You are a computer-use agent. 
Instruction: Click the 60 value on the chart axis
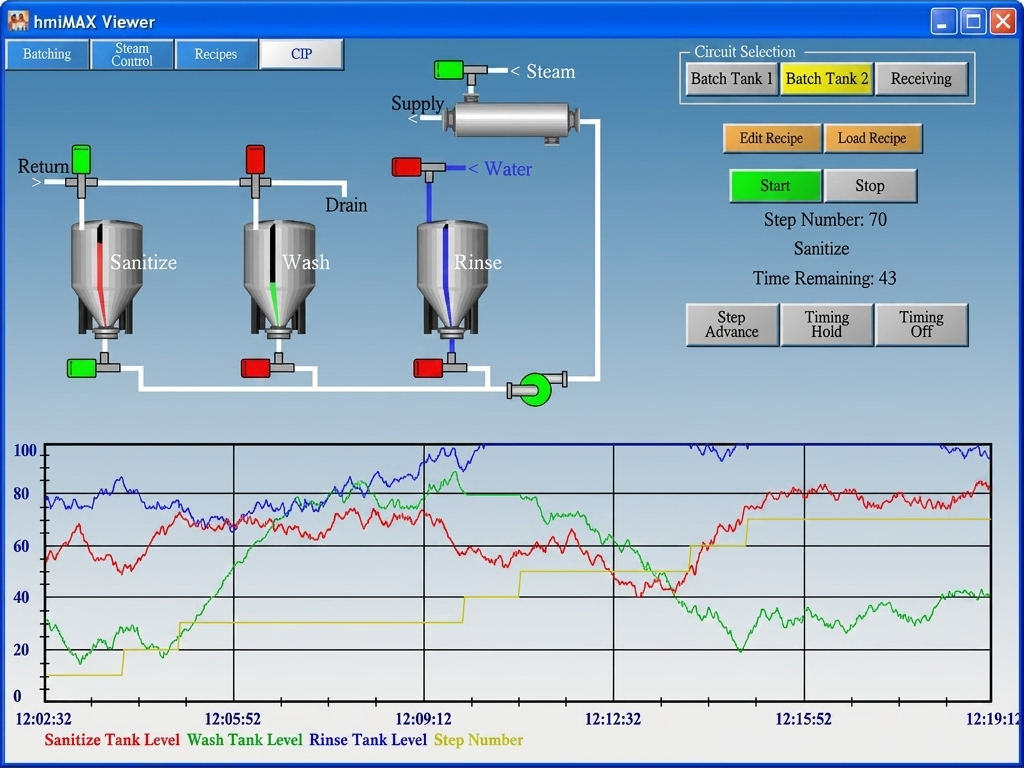22,546
